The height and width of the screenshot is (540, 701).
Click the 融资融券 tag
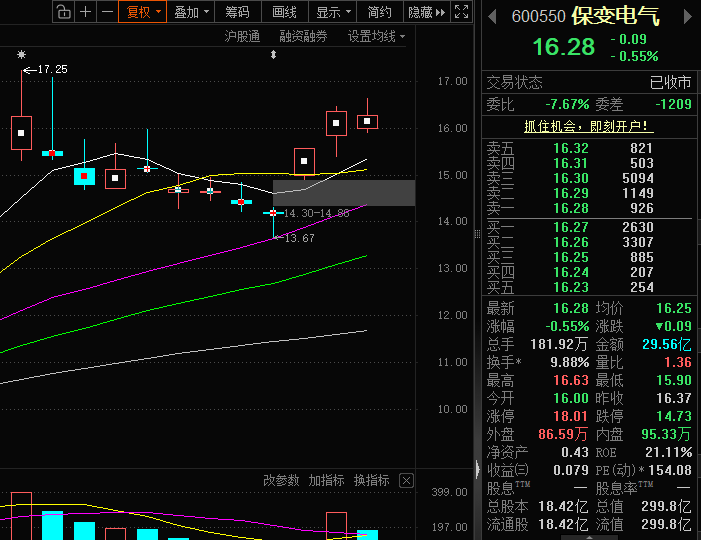(303, 36)
